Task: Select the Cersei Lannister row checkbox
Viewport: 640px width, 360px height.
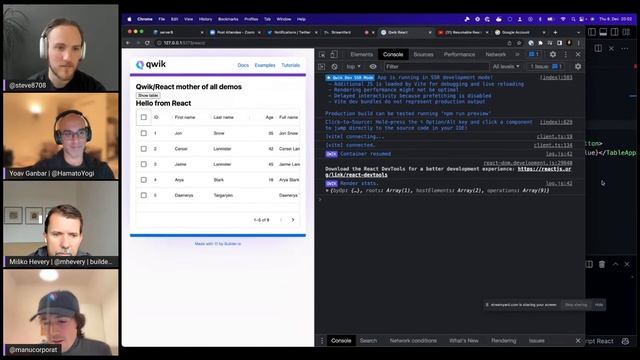Action: [x=144, y=149]
